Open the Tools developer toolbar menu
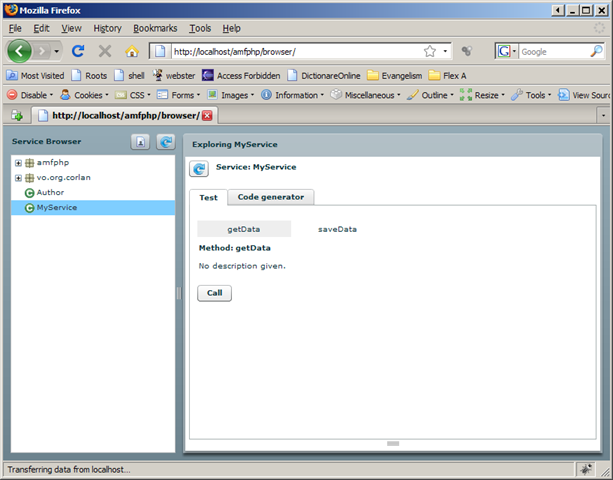Image resolution: width=613 pixels, height=480 pixels. tap(531, 95)
